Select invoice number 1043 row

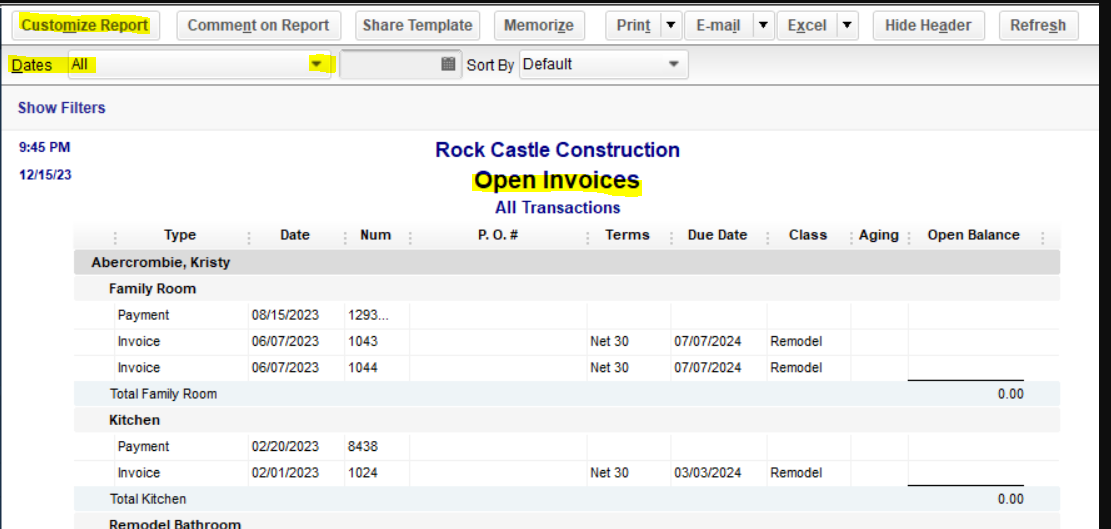pyautogui.click(x=363, y=341)
